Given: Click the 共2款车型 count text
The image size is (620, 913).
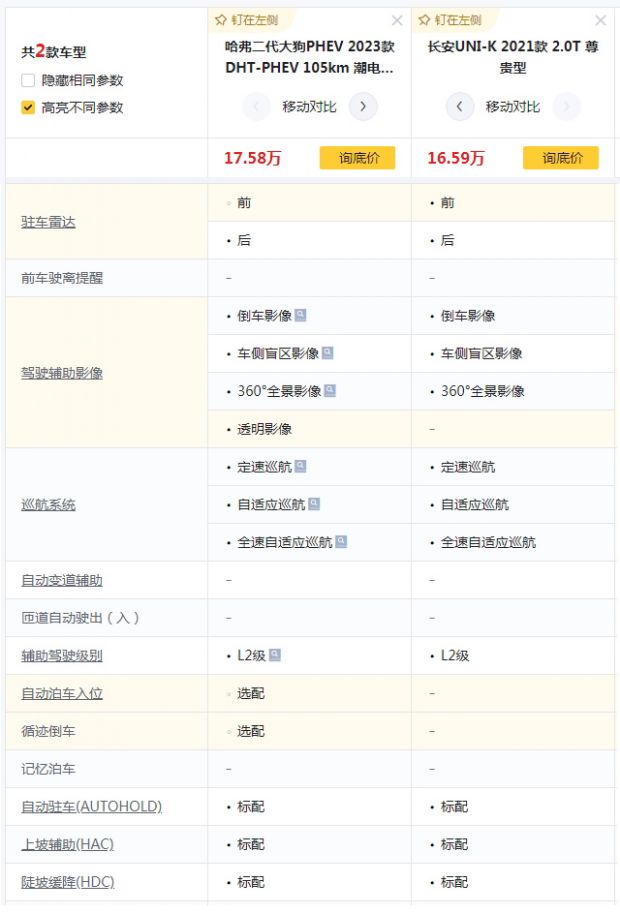Looking at the screenshot, I should tap(54, 51).
